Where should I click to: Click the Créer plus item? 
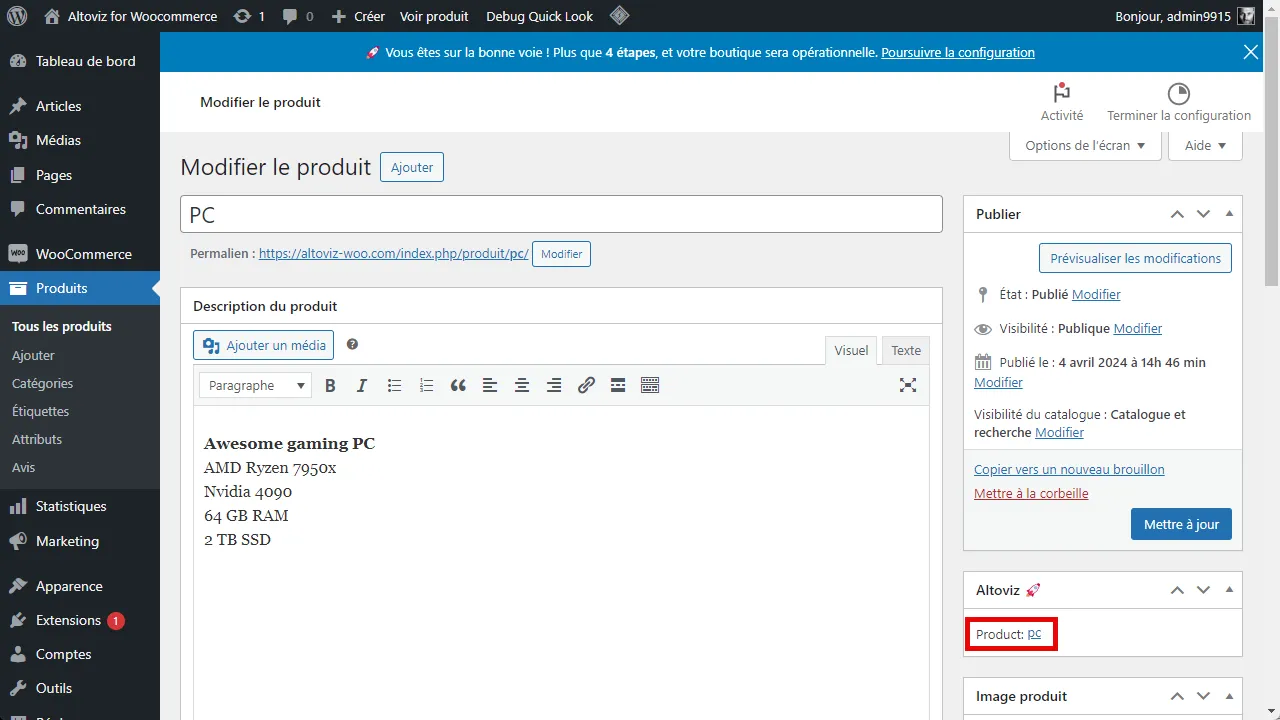click(x=358, y=16)
